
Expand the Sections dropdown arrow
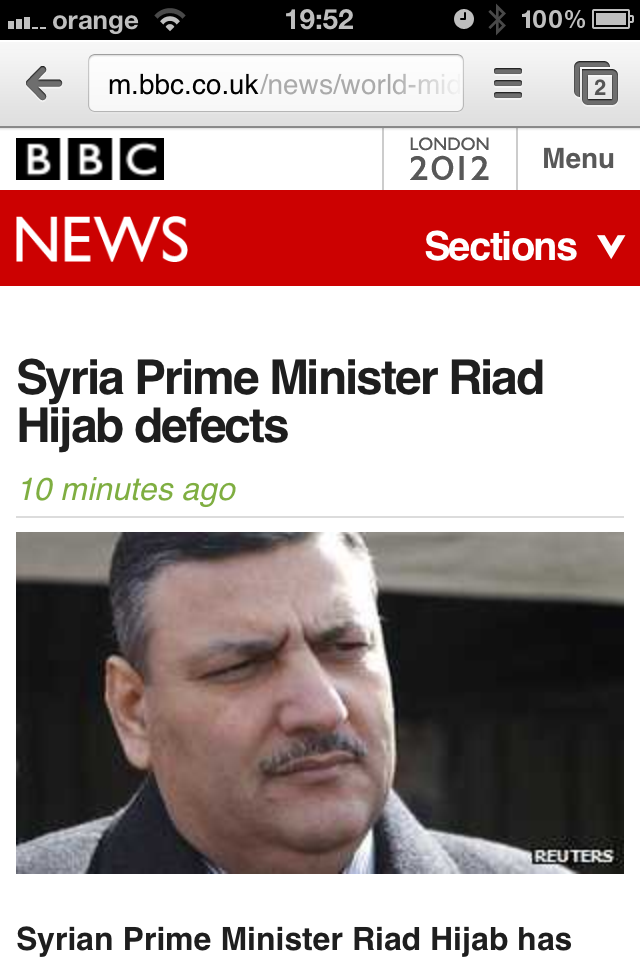611,246
